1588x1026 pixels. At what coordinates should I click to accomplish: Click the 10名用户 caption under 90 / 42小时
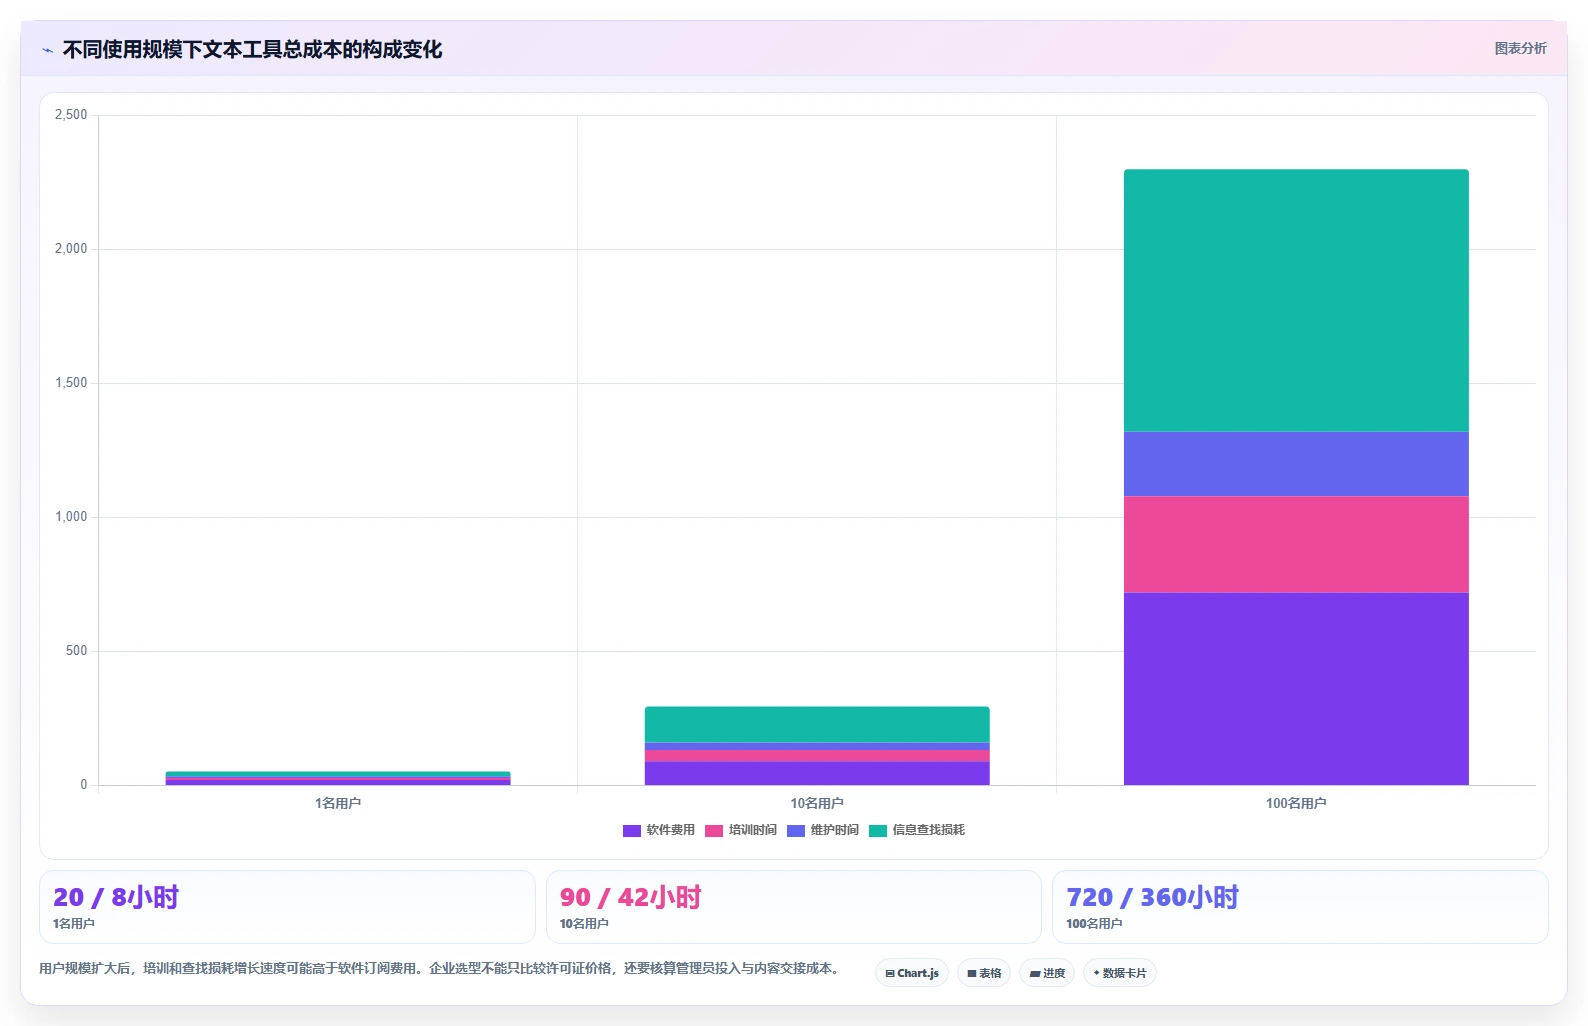point(584,924)
